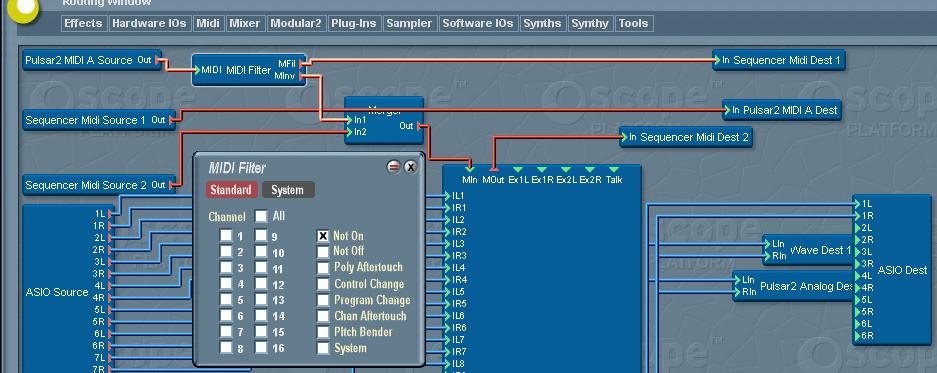
Task: Select the Sequencer Midi Source 1 module
Action: coord(99,120)
